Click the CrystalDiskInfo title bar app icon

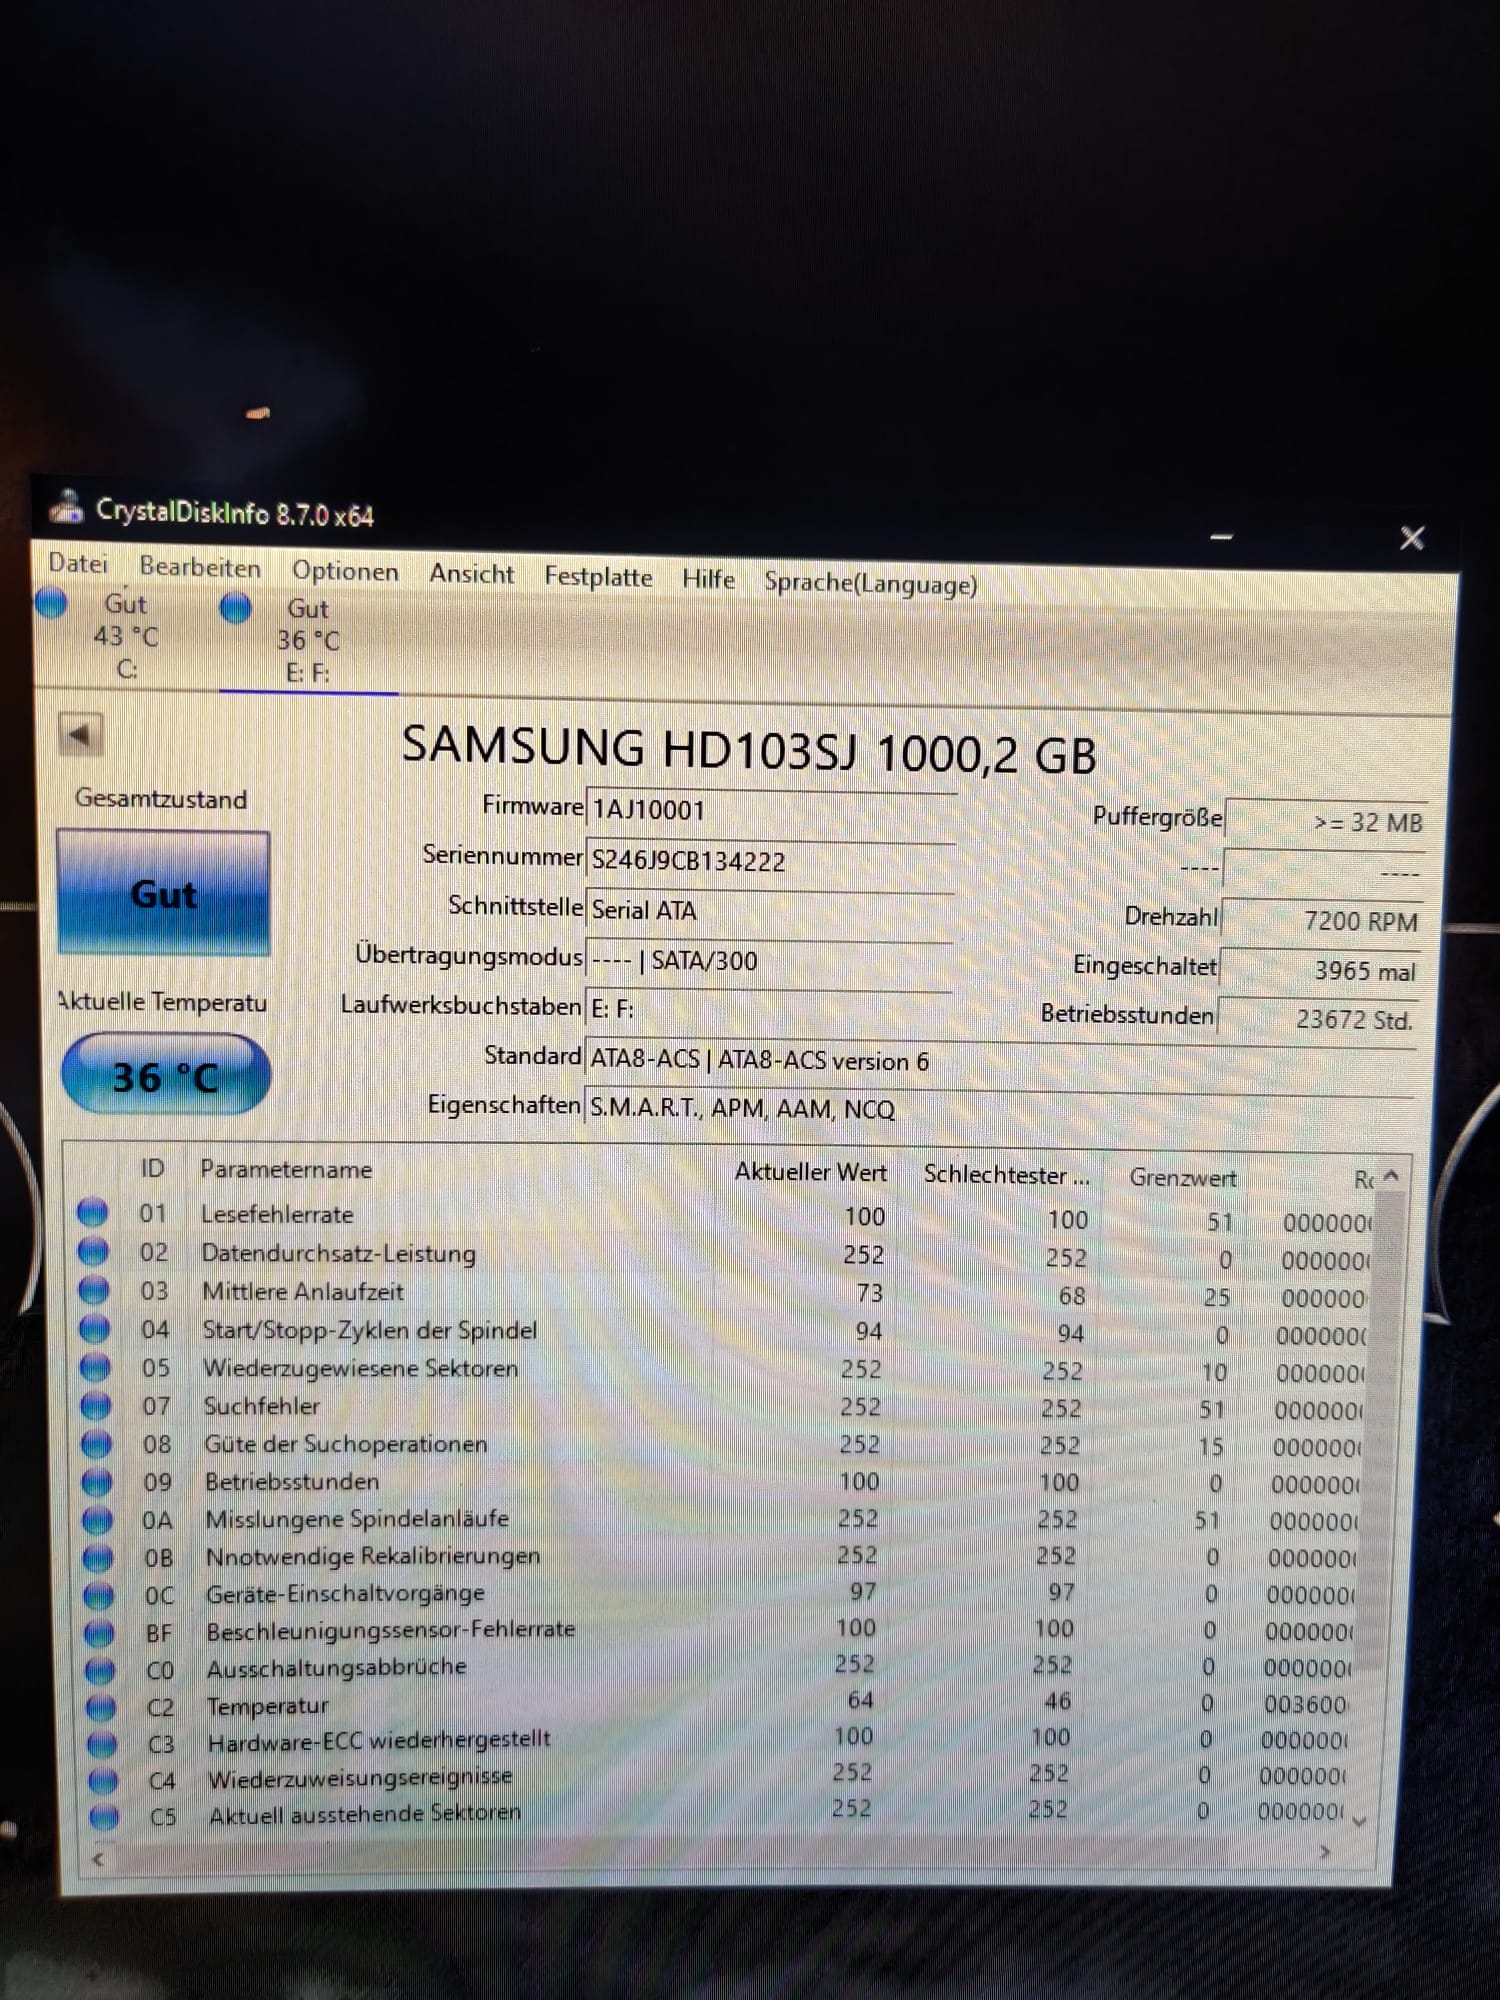pyautogui.click(x=68, y=507)
